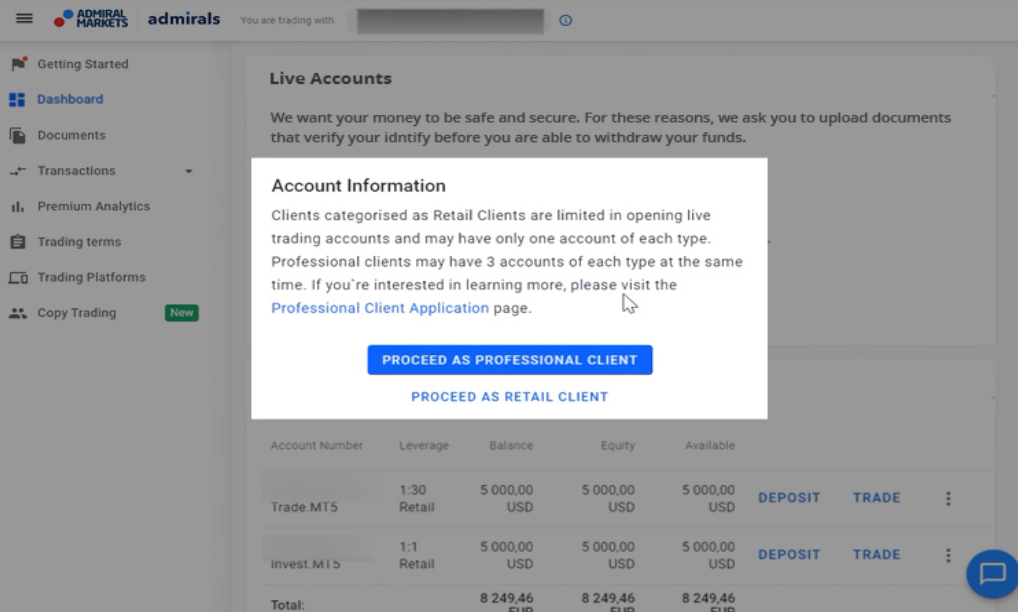Image resolution: width=1018 pixels, height=612 pixels.
Task: Open three-dot menu for Trade.MT5 account
Action: click(x=948, y=498)
